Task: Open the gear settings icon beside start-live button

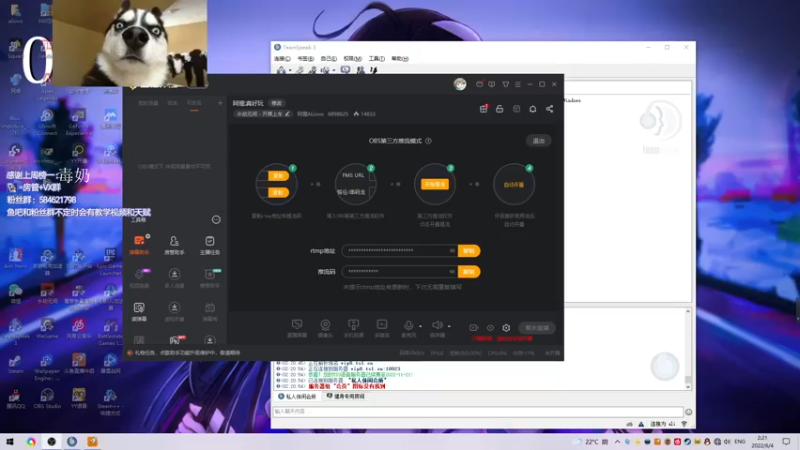Action: click(x=506, y=328)
